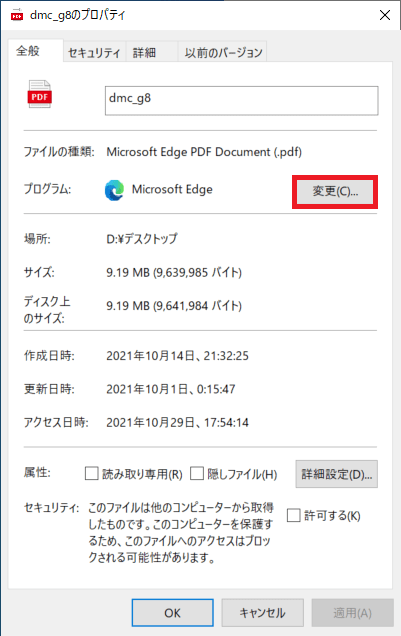Click the プログラム label
The width and height of the screenshot is (401, 636).
coord(47,189)
